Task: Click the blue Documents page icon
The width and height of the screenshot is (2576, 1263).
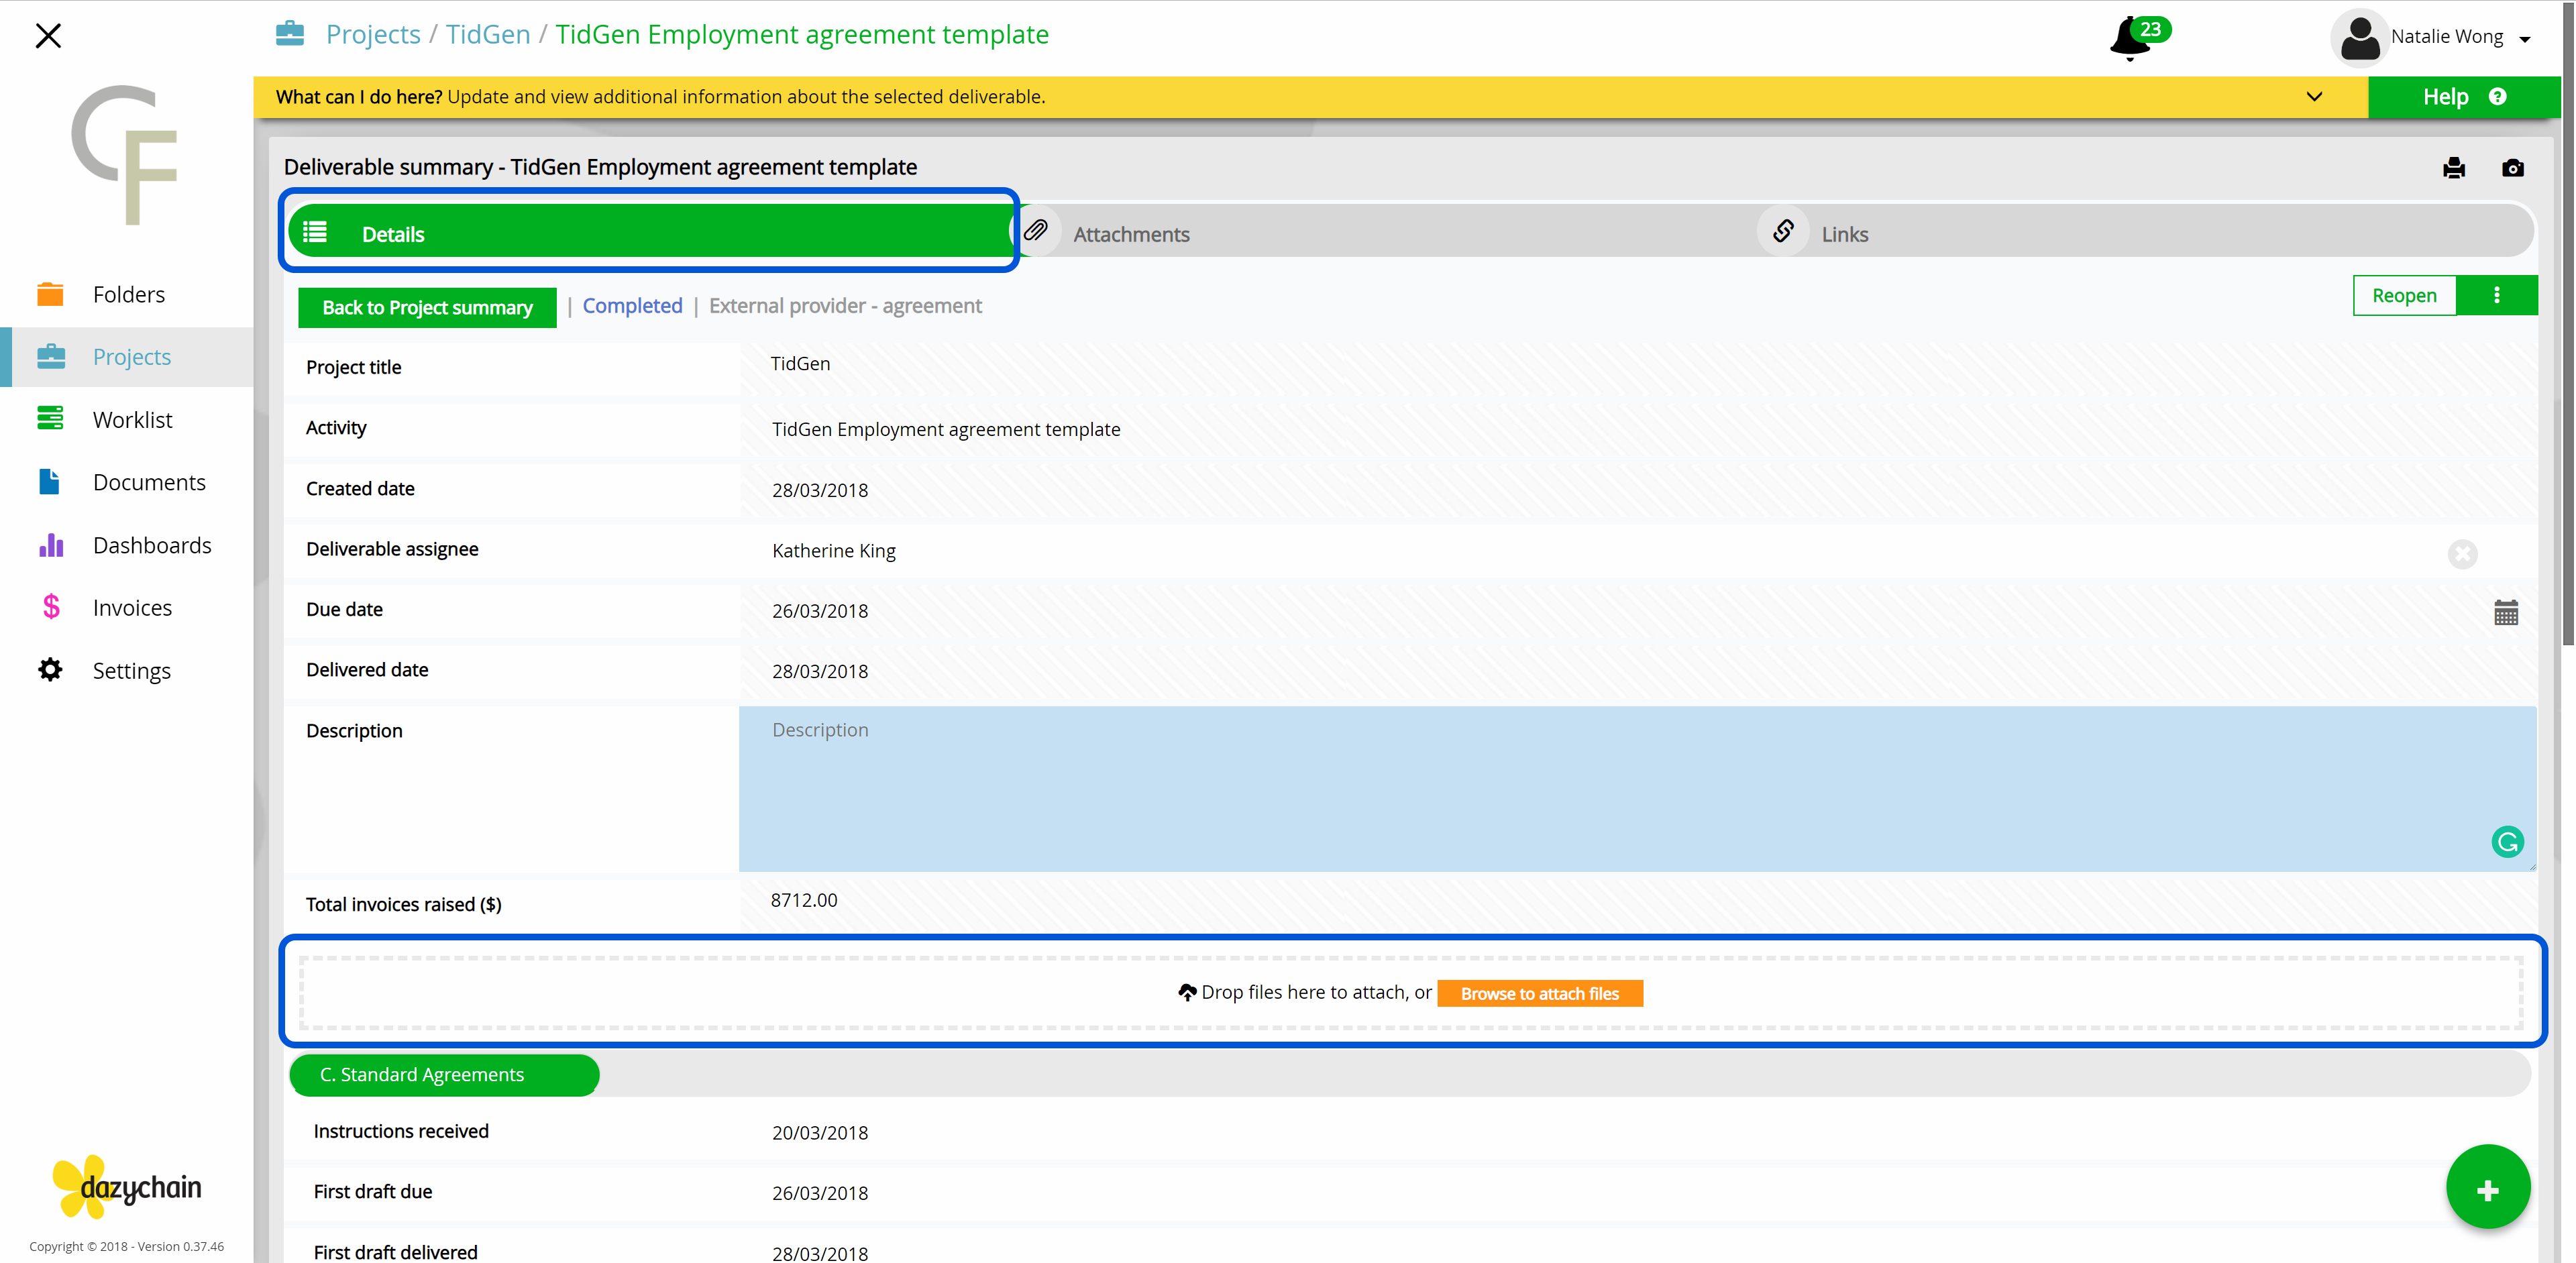Action: 49,481
